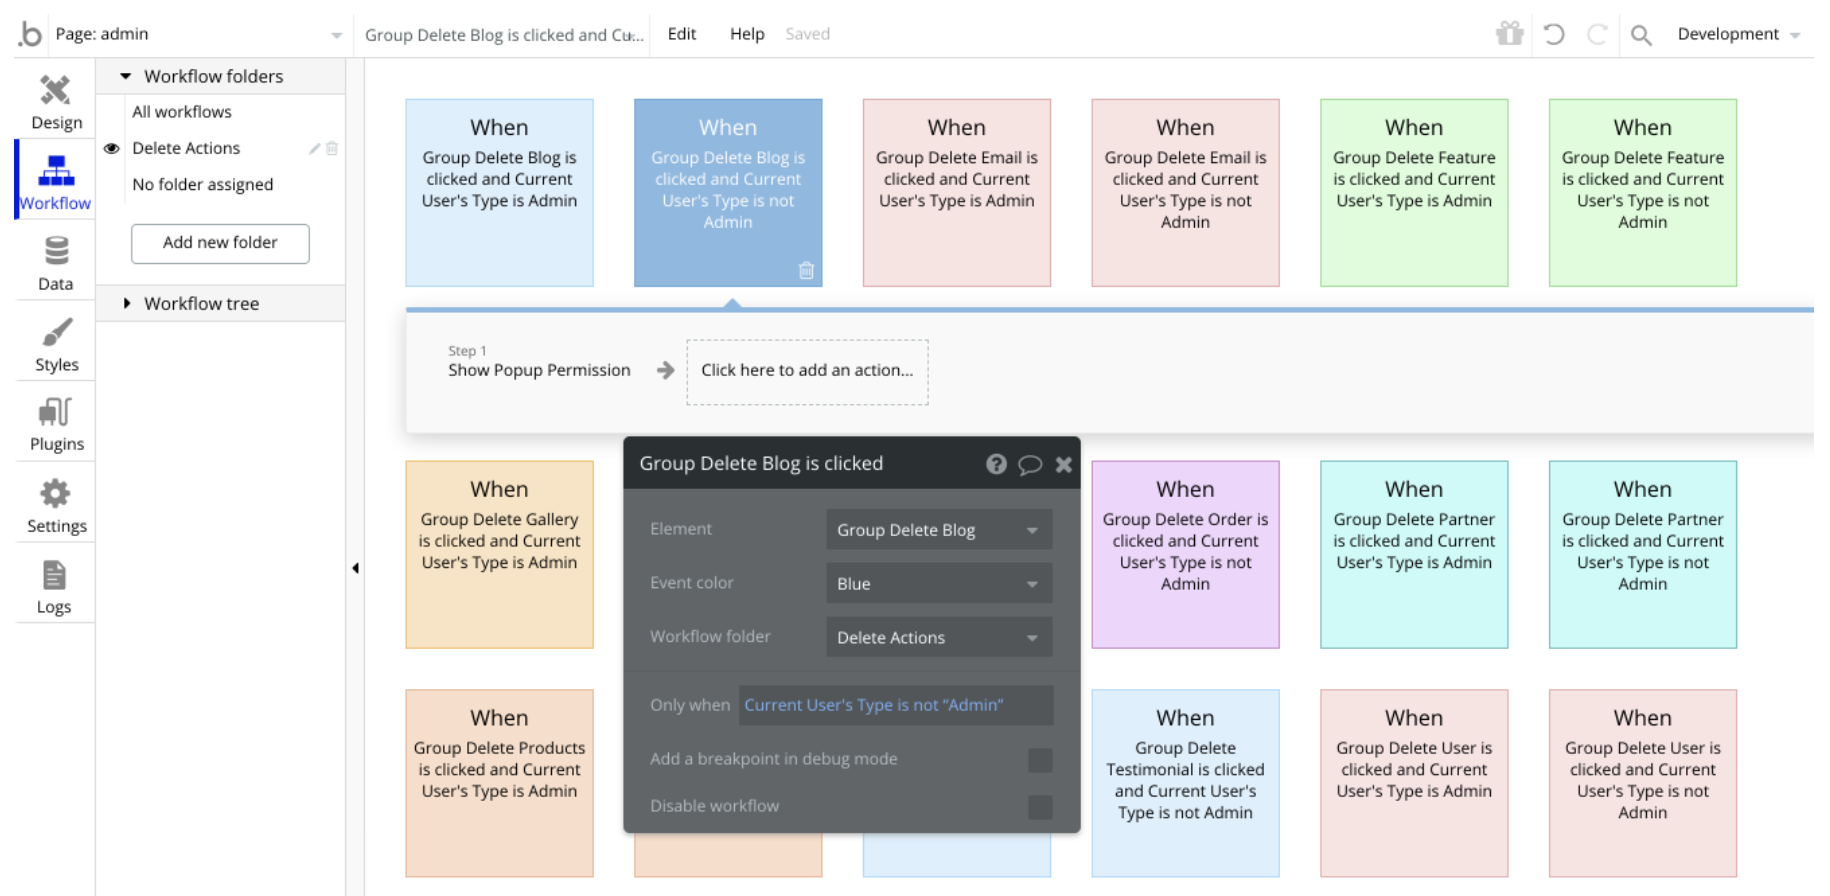Open the Edit menu
1830x896 pixels.
(x=682, y=34)
